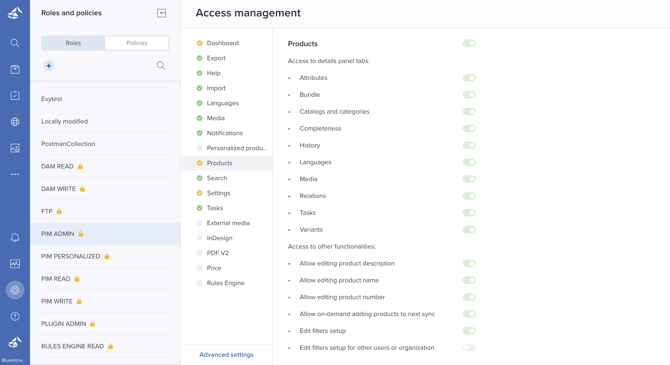Open the analytics chart icon in sidebar
The image size is (670, 365).
point(15,264)
